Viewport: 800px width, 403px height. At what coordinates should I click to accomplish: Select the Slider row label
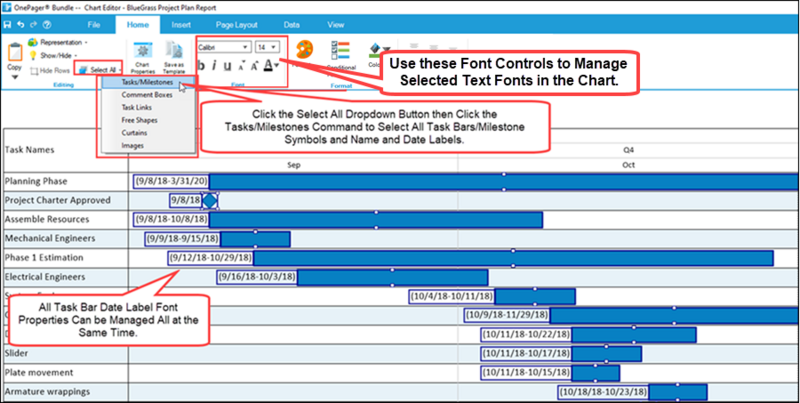tap(16, 353)
